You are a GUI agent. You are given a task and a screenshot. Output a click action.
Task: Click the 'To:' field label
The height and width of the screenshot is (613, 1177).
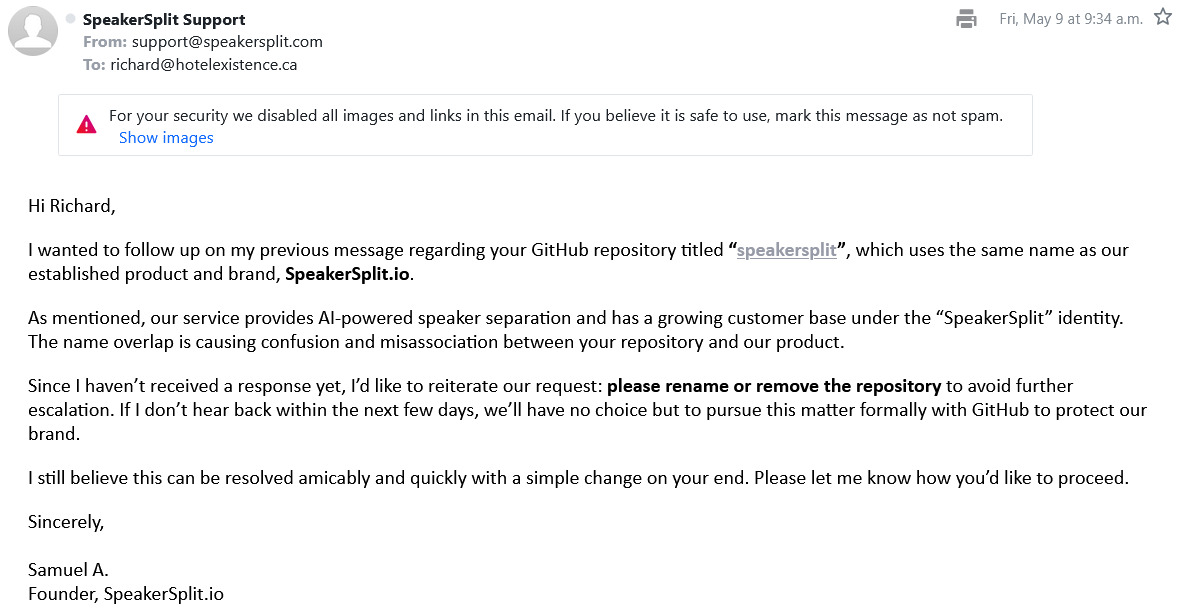tap(94, 65)
